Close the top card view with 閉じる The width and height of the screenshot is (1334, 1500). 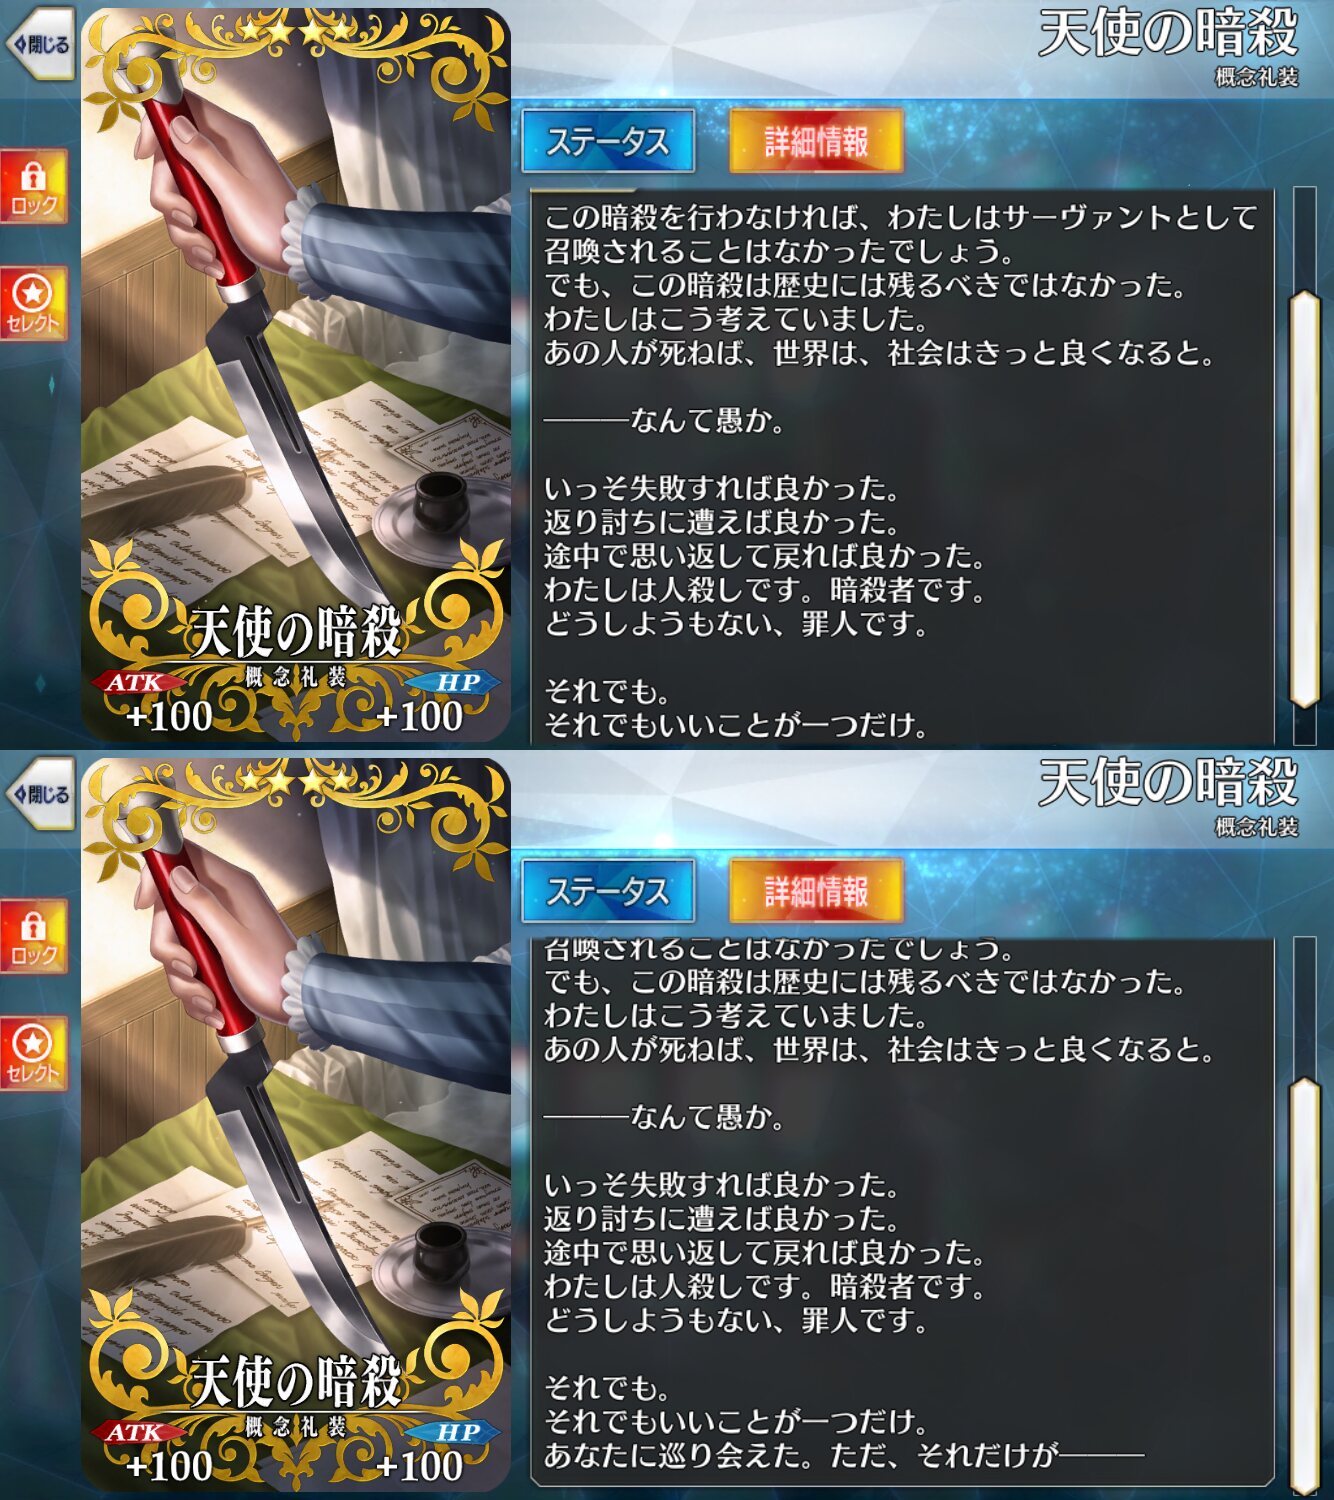pos(40,44)
